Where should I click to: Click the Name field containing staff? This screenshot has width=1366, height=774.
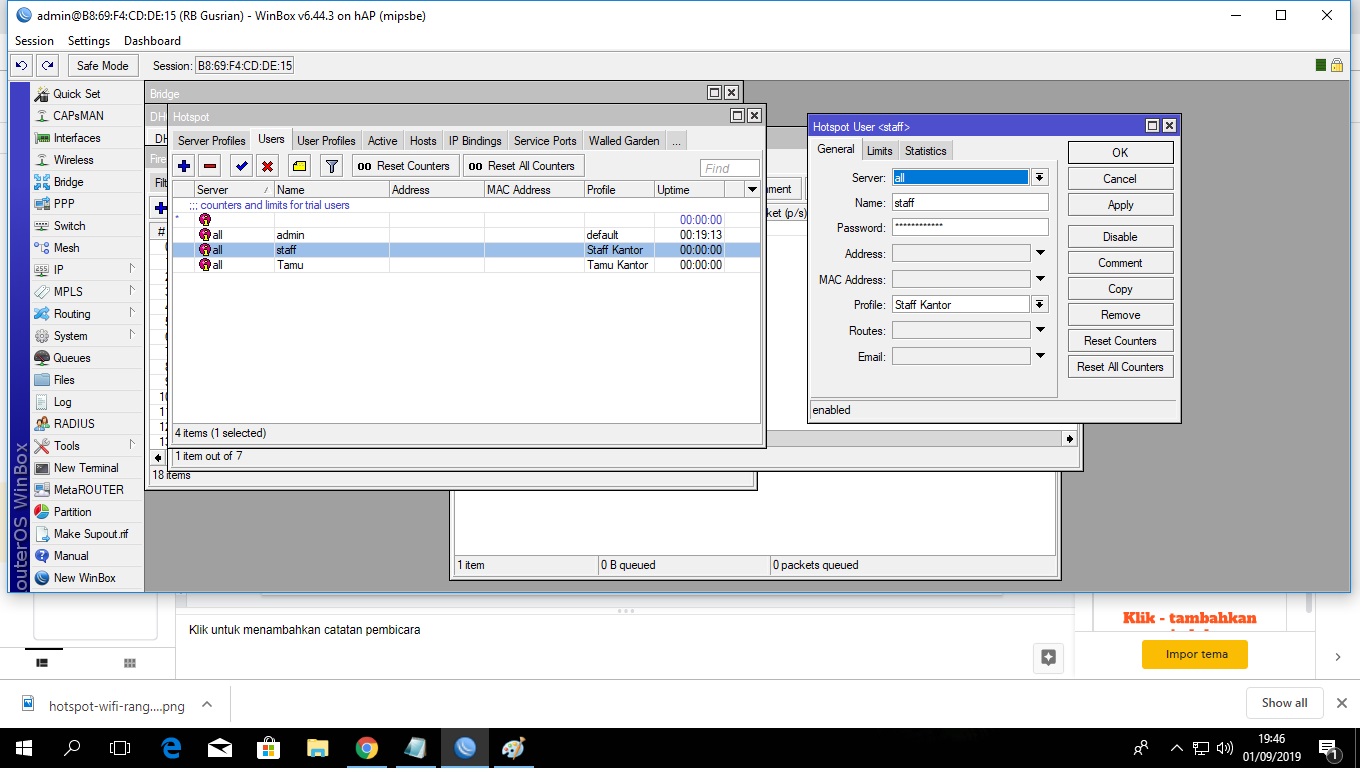(x=970, y=203)
